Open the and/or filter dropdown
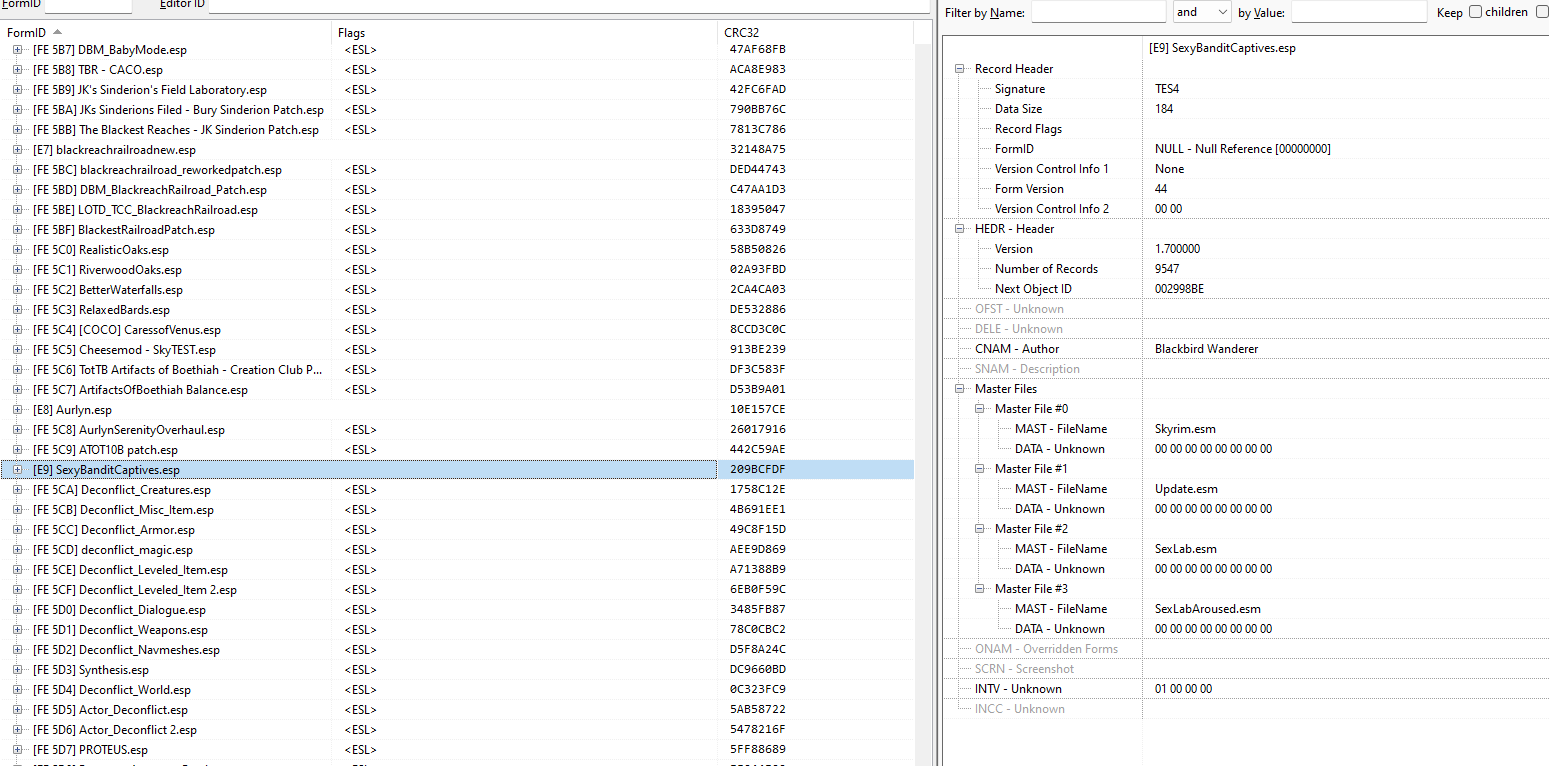Screen dimensions: 1549x766 (x=1202, y=12)
